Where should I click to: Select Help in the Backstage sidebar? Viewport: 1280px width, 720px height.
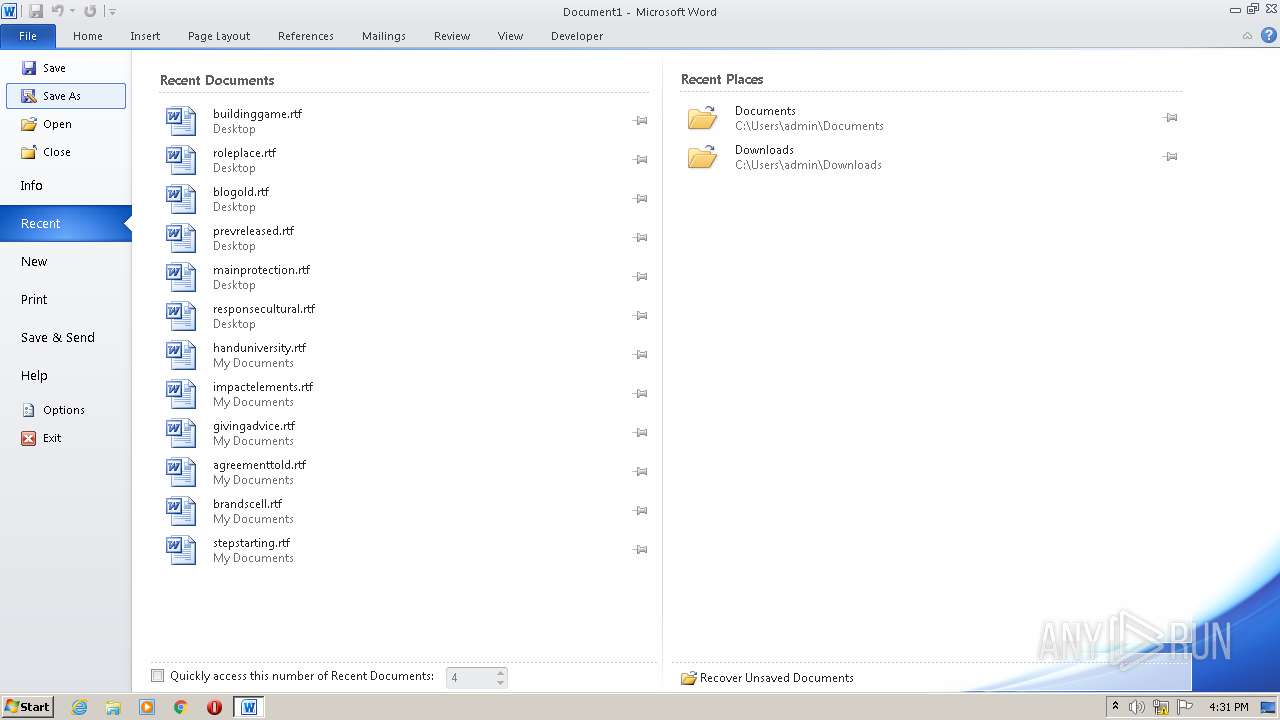(x=66, y=376)
